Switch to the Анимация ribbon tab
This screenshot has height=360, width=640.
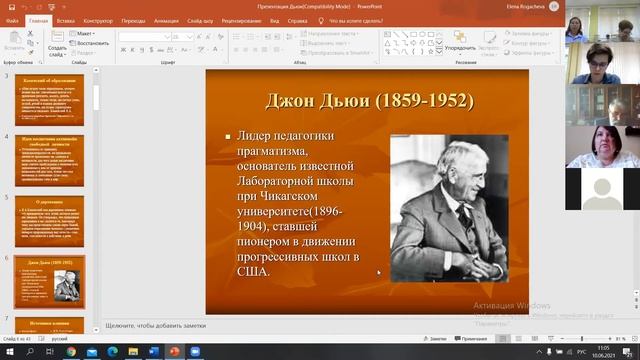click(166, 21)
